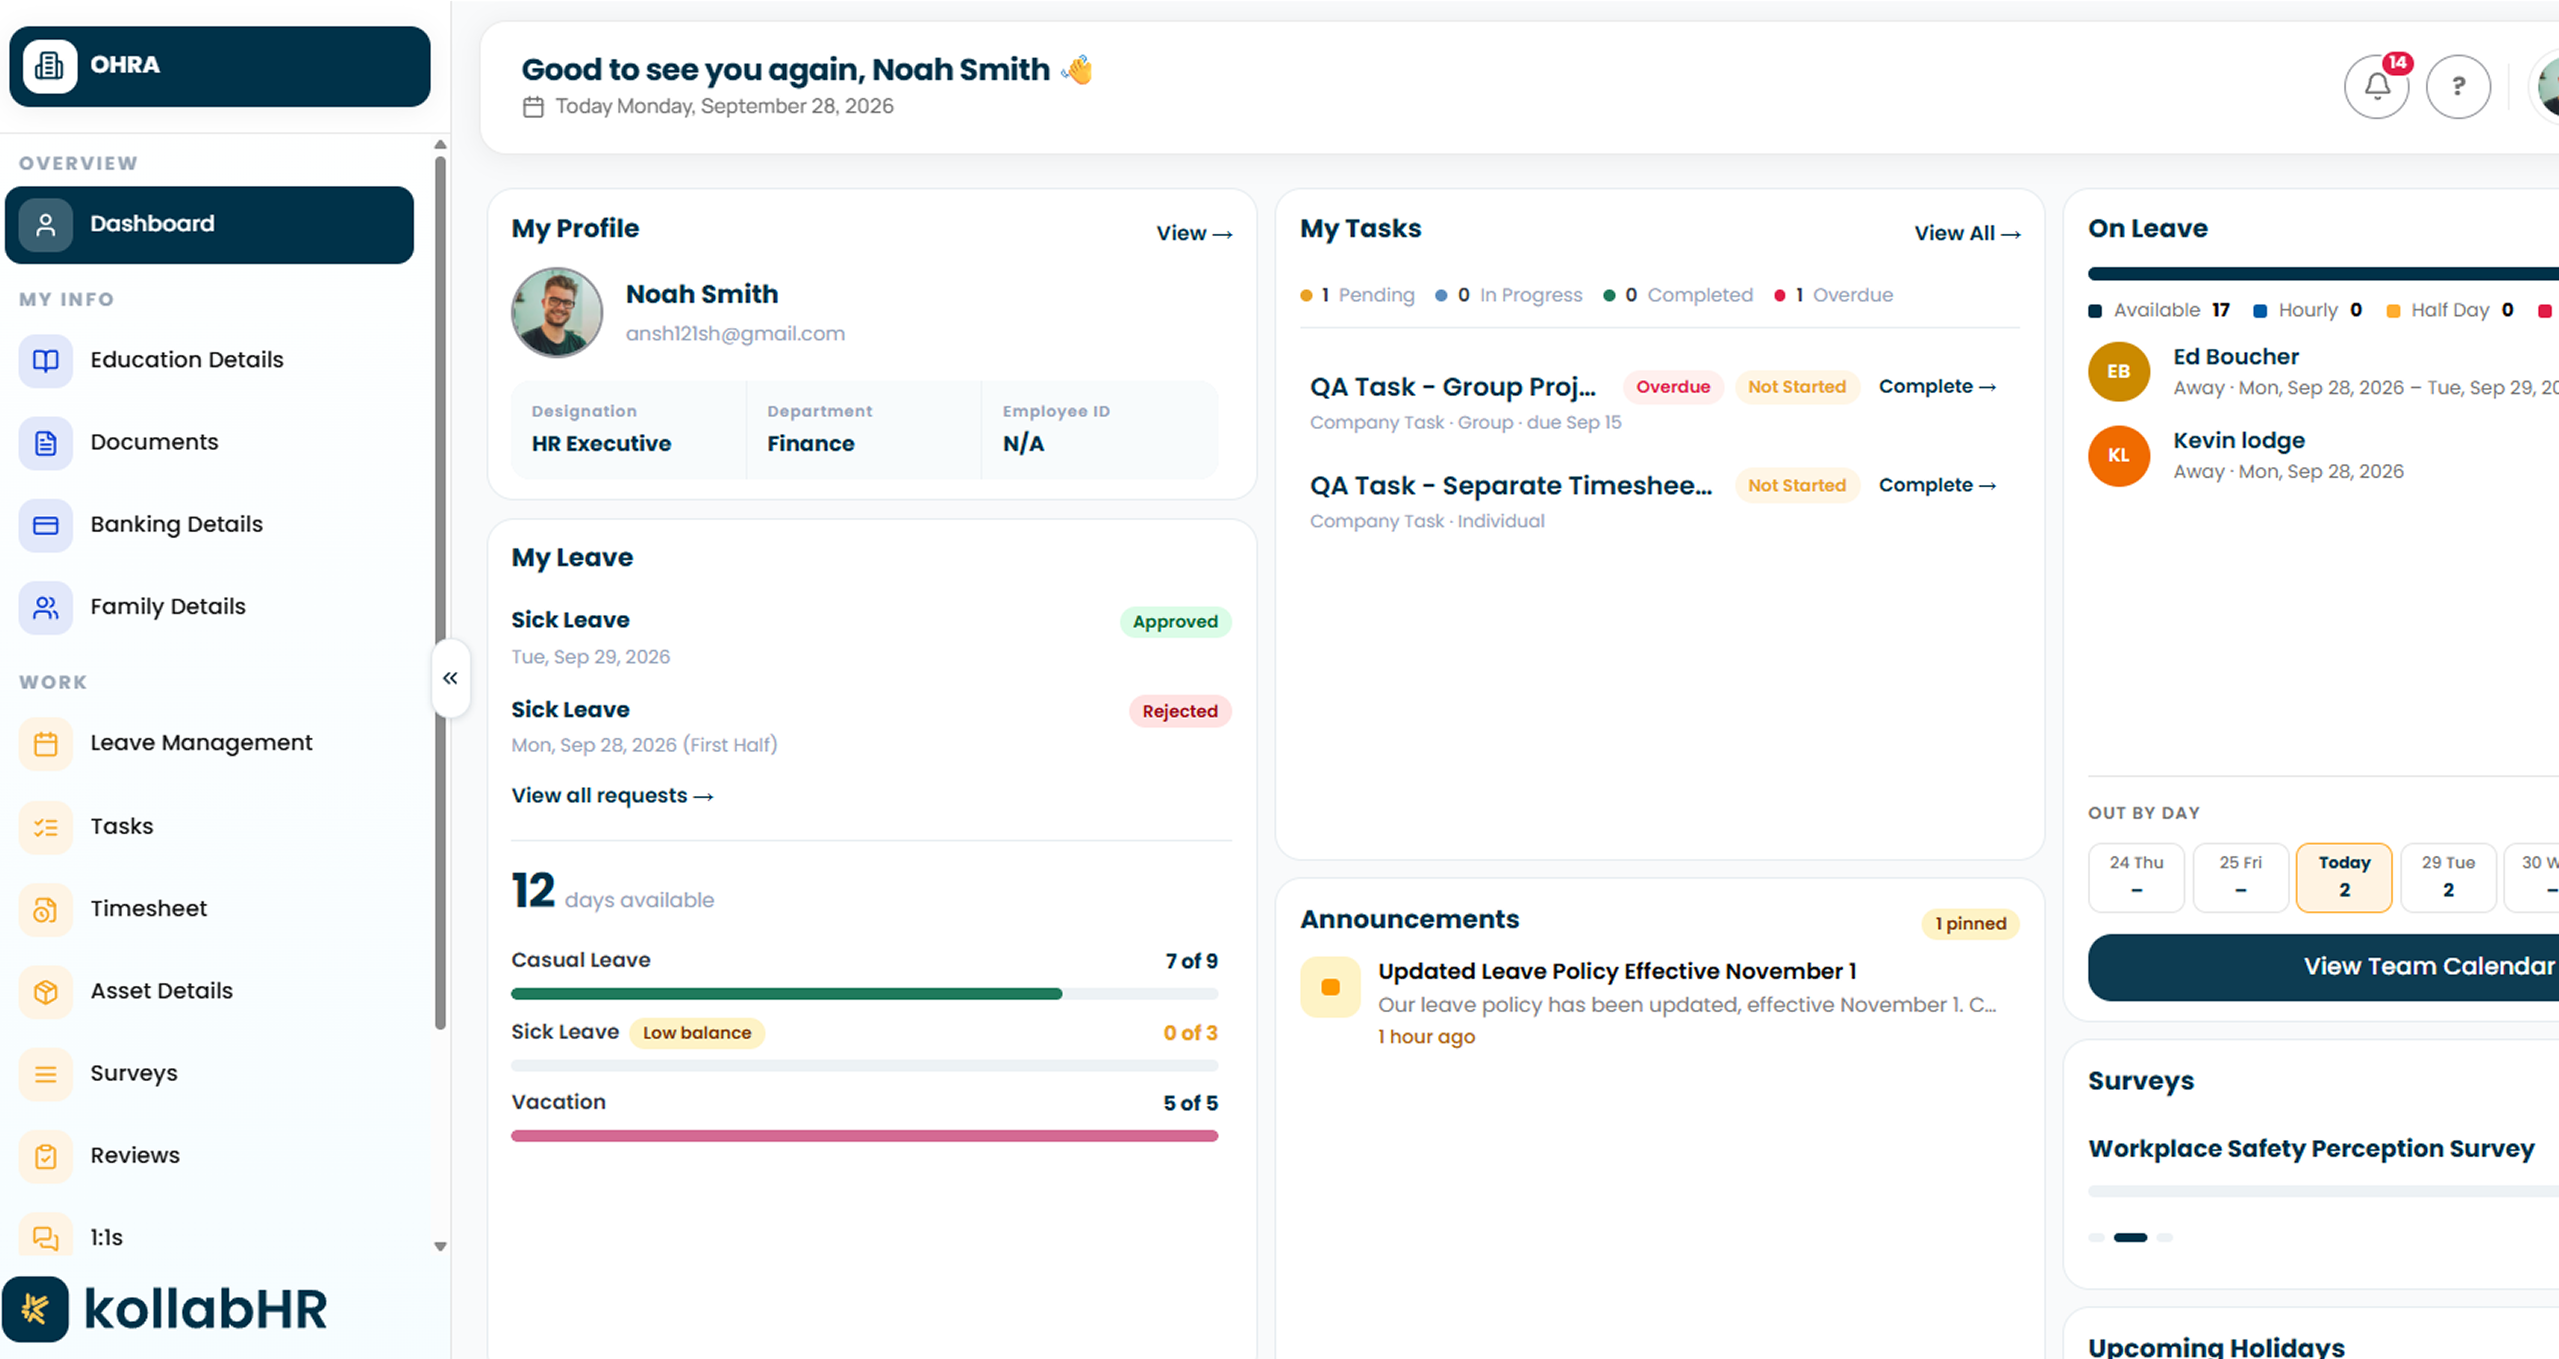The width and height of the screenshot is (2559, 1359).
Task: Select 29 Tue in Out By Day
Action: click(x=2448, y=877)
